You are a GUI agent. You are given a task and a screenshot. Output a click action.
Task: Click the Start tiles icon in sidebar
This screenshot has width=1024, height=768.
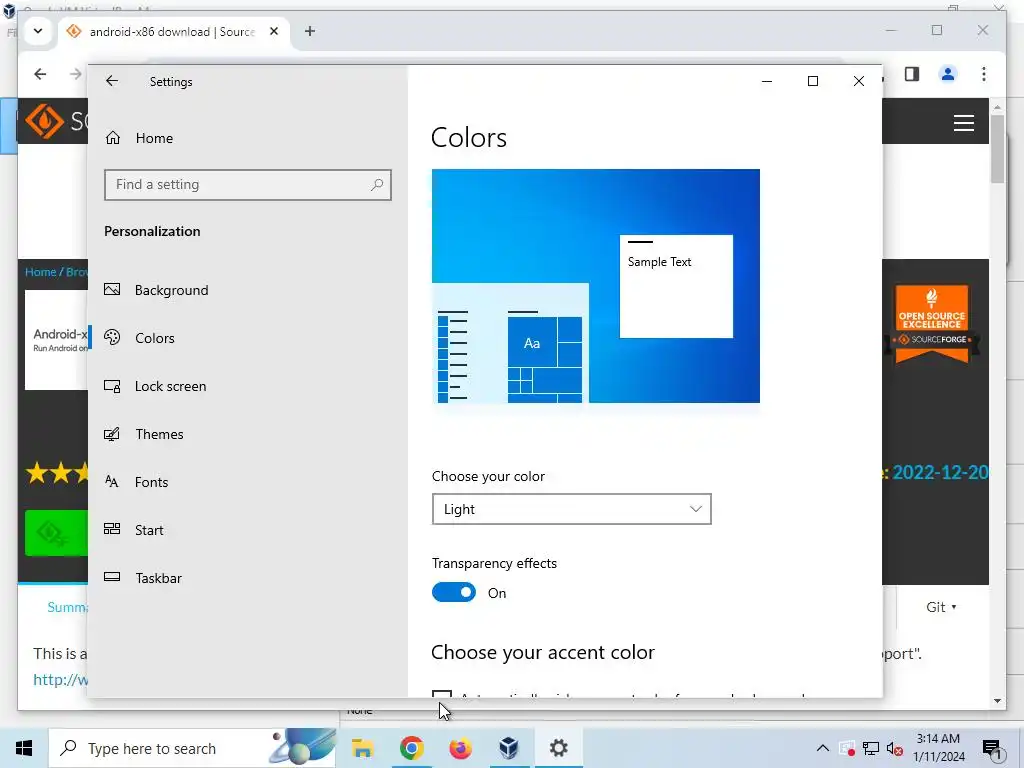pos(112,529)
